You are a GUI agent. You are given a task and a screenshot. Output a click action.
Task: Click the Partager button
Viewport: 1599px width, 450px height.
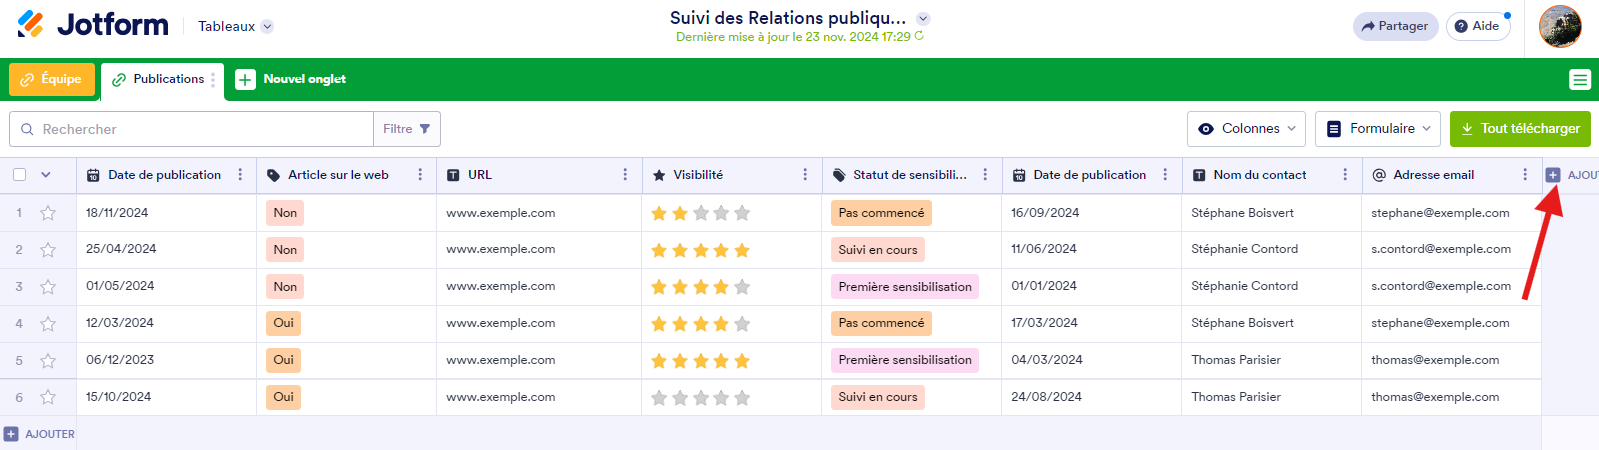[x=1395, y=26]
